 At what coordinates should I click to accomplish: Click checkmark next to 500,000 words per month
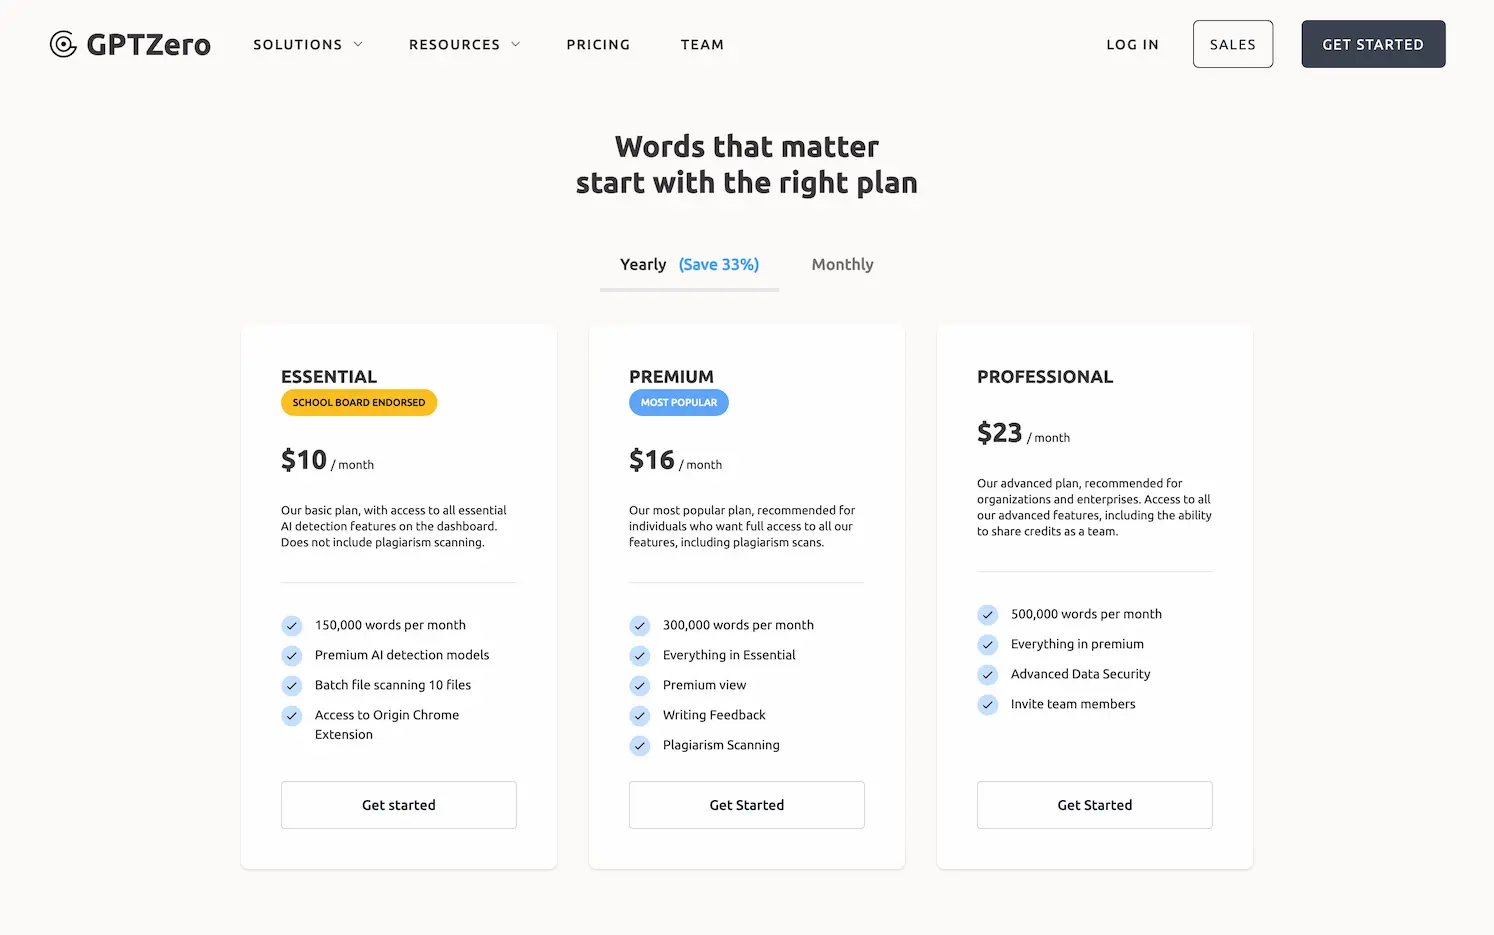point(987,614)
